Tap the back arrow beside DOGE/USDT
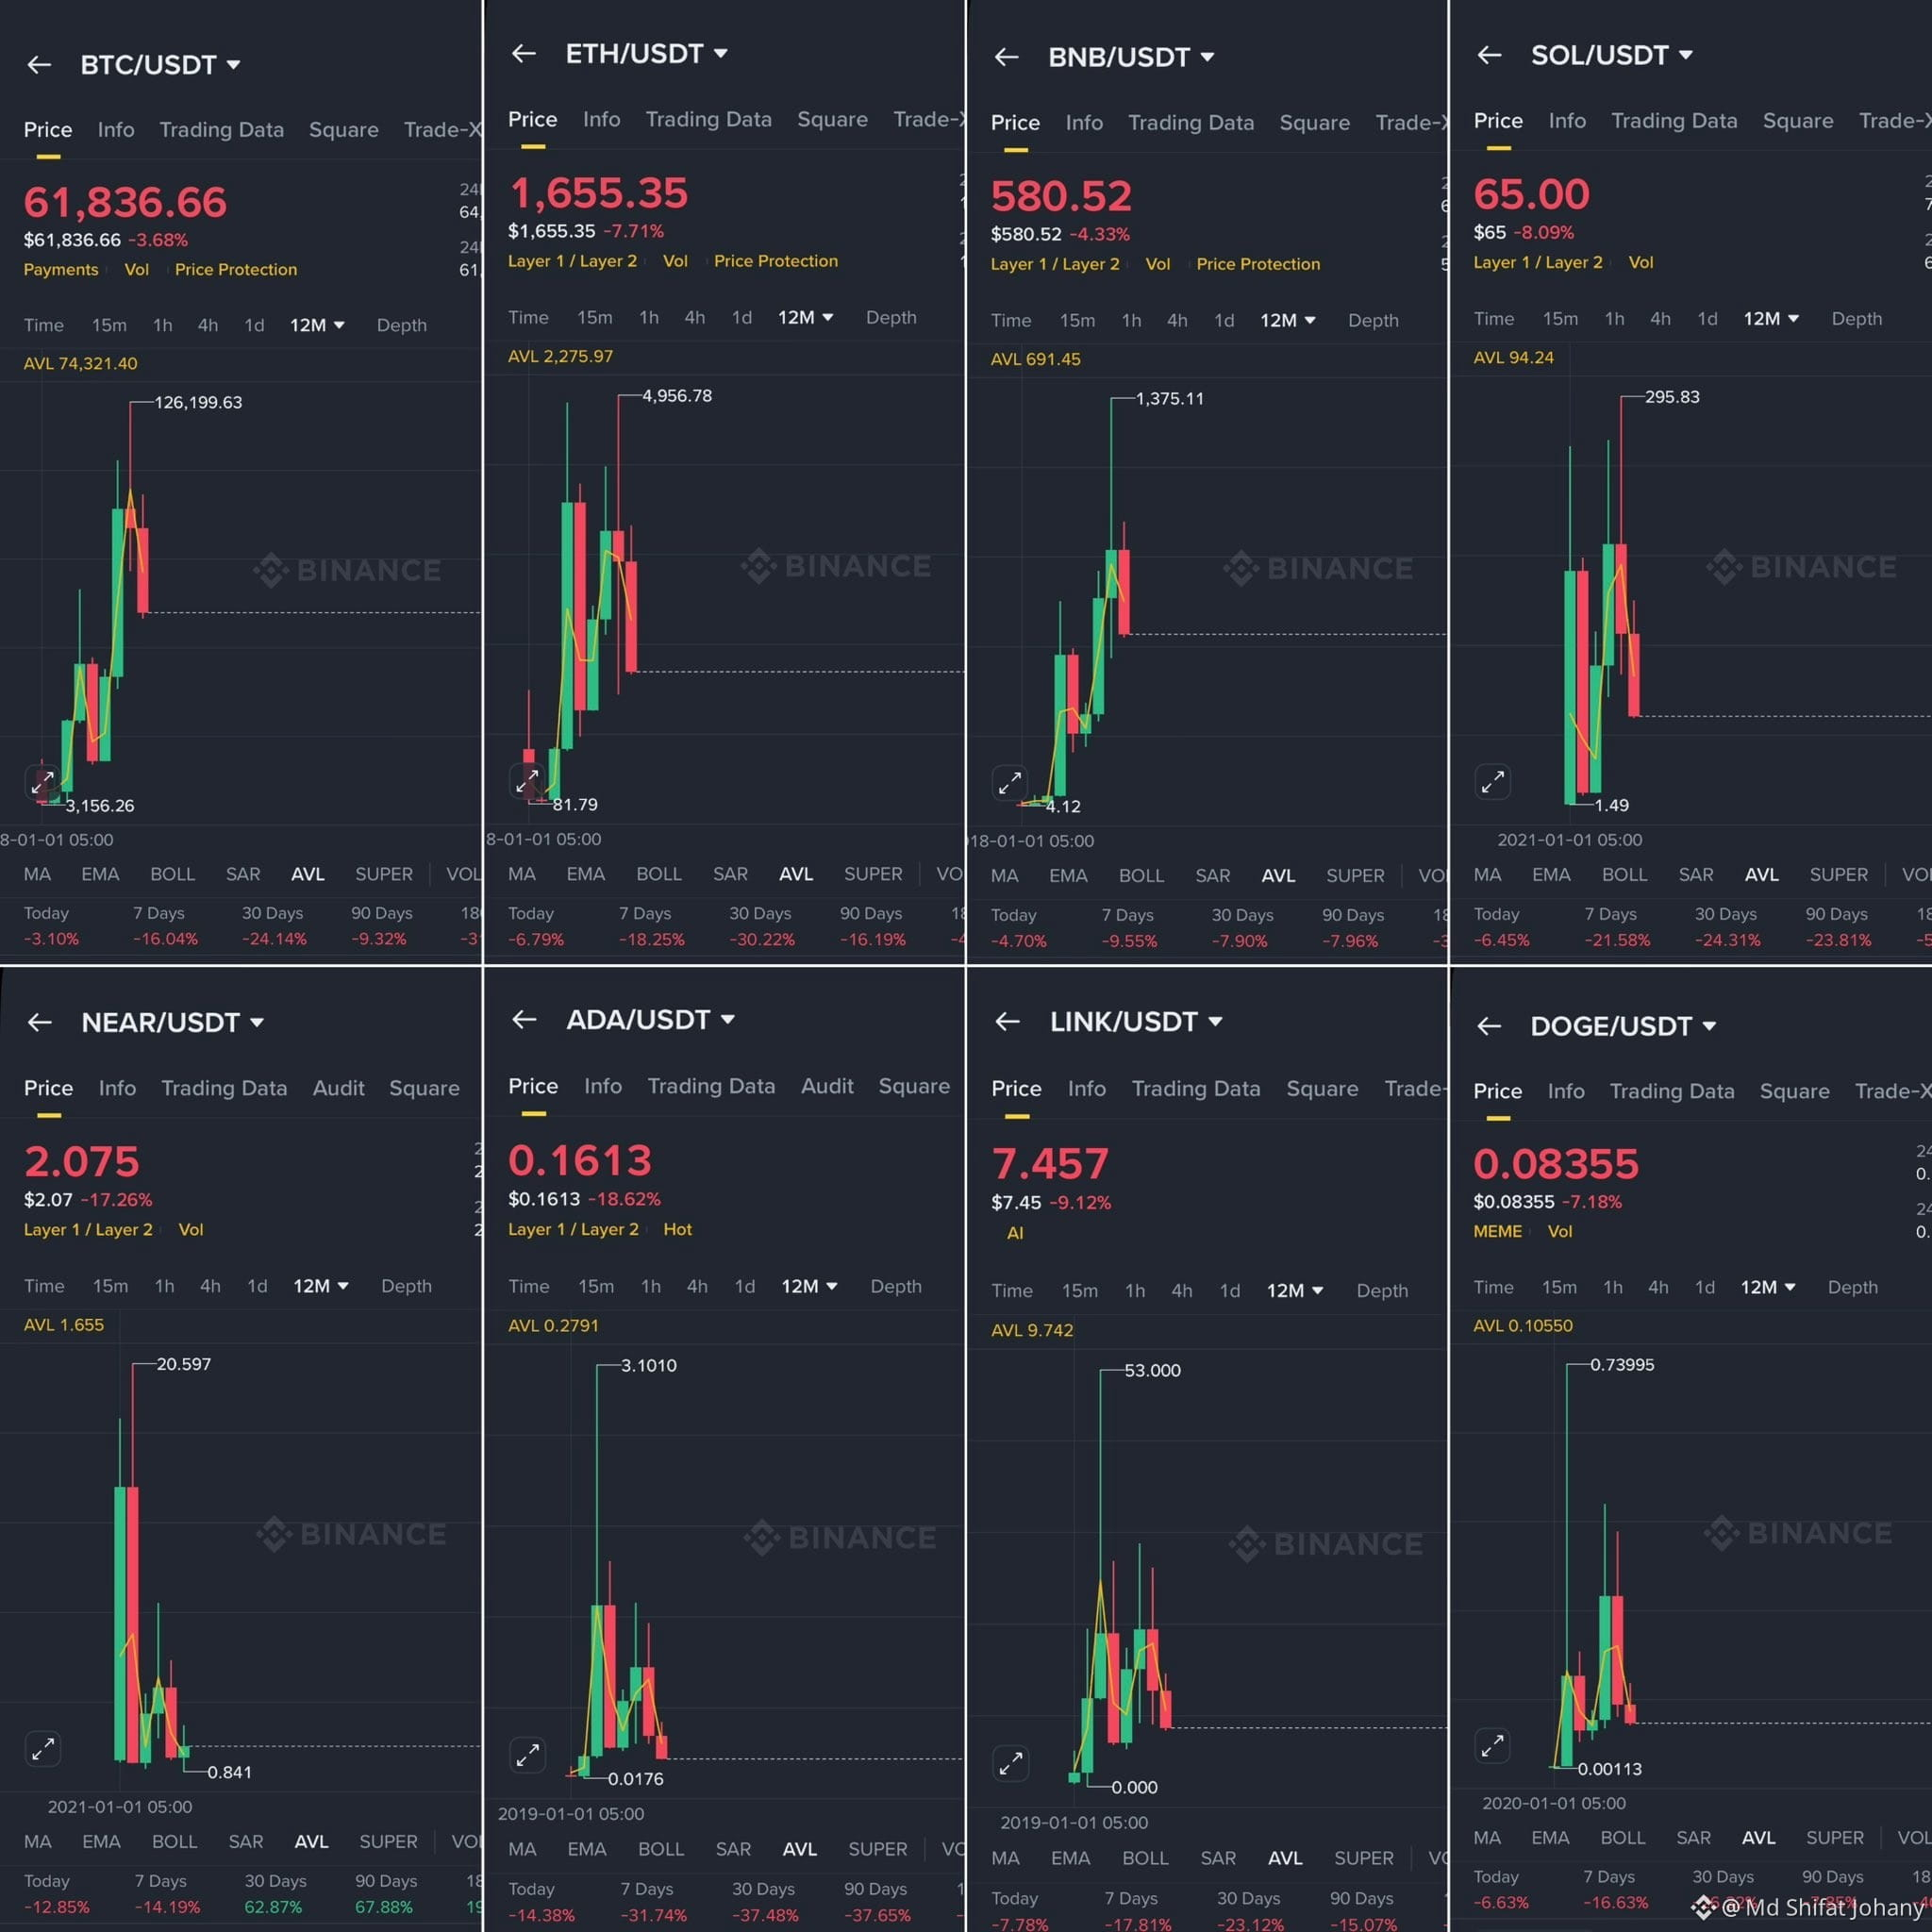 tap(1489, 1026)
